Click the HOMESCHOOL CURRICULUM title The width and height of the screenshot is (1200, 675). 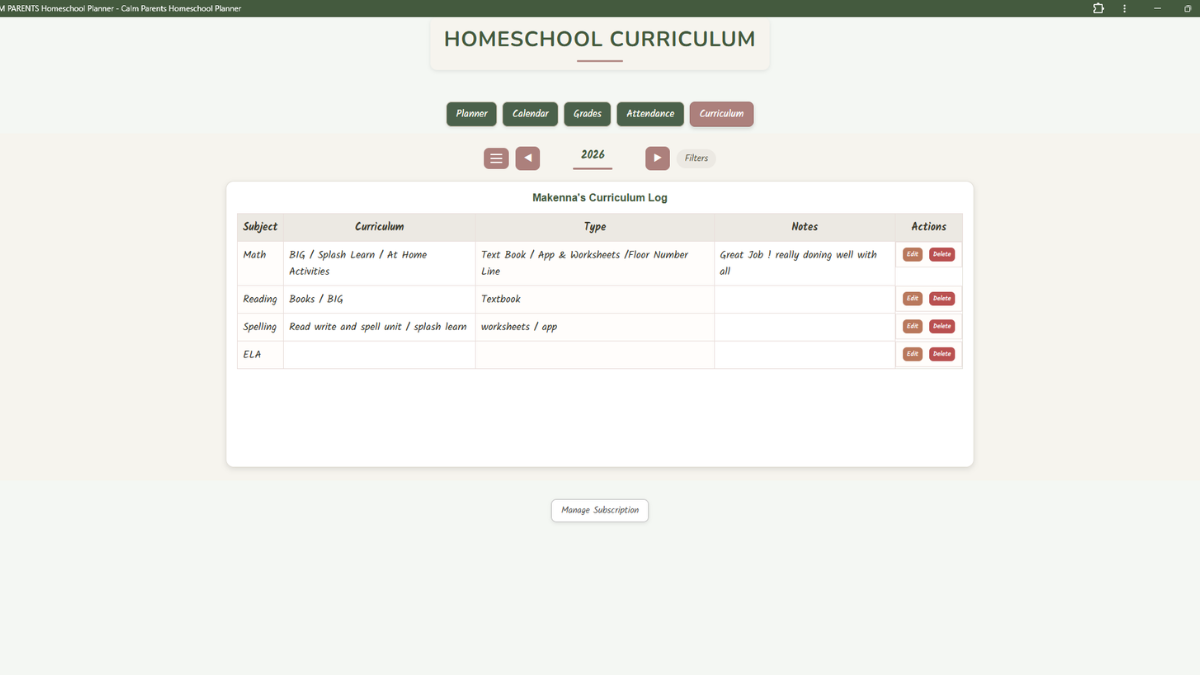(600, 40)
